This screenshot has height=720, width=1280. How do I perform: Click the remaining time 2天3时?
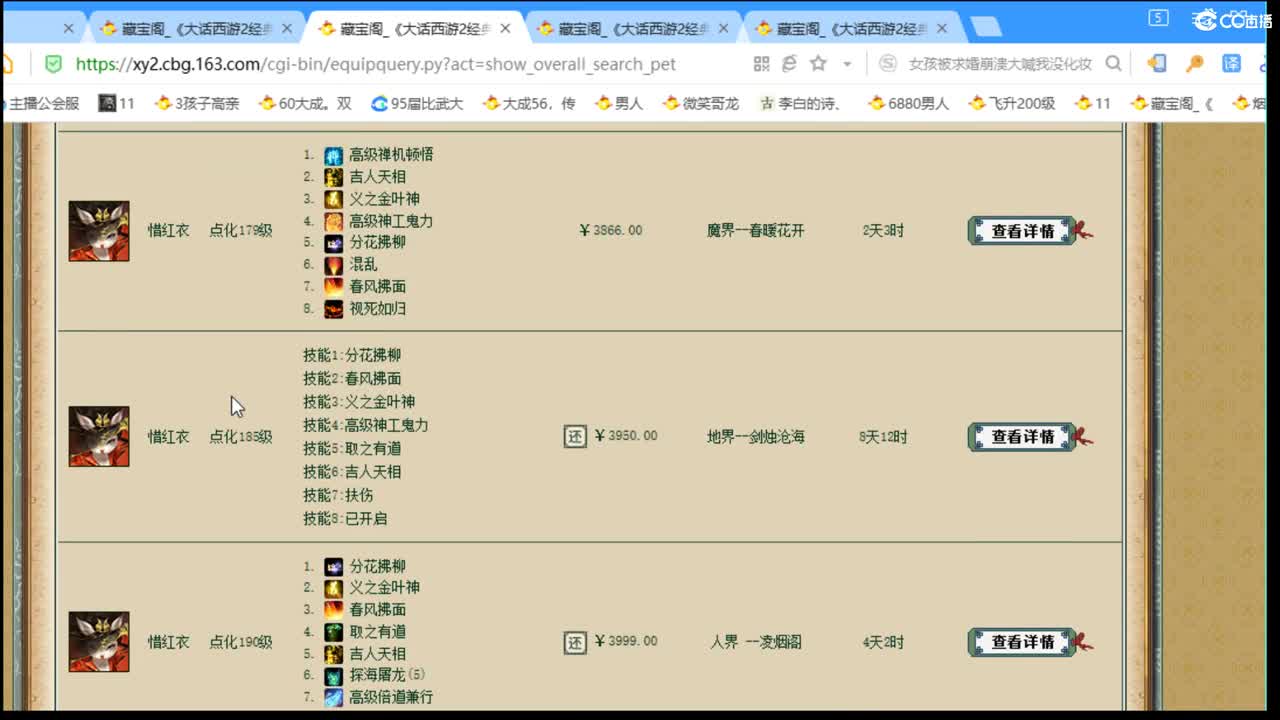[x=883, y=231]
